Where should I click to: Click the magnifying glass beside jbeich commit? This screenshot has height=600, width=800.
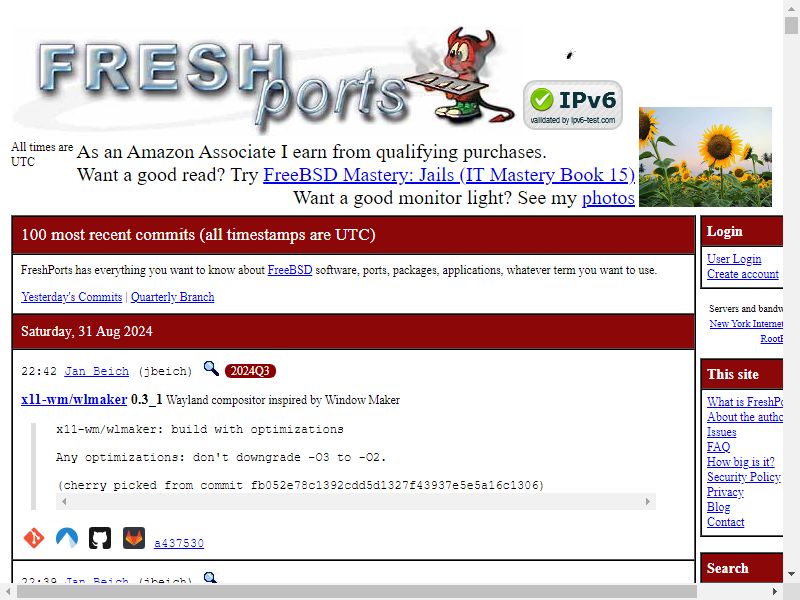(x=211, y=368)
